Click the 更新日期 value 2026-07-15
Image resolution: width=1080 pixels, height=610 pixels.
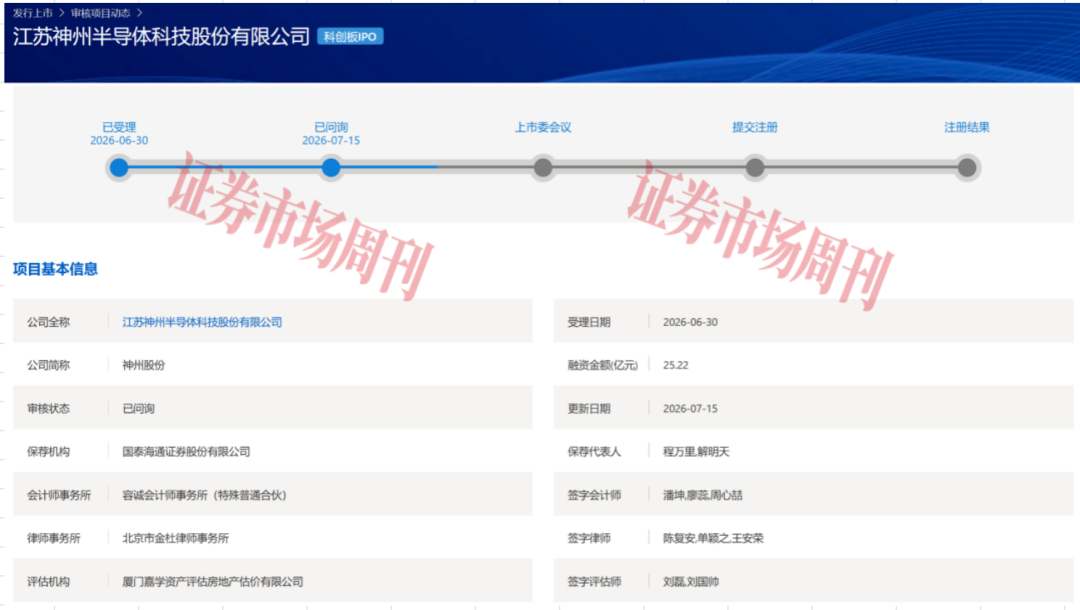click(690, 409)
